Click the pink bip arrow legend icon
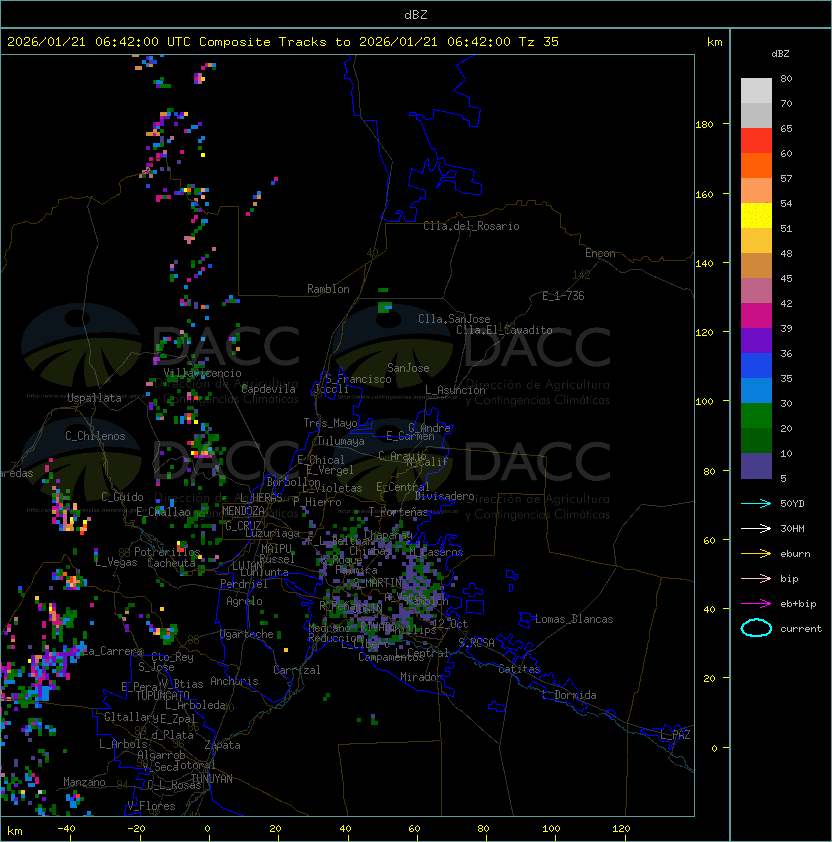 point(756,578)
